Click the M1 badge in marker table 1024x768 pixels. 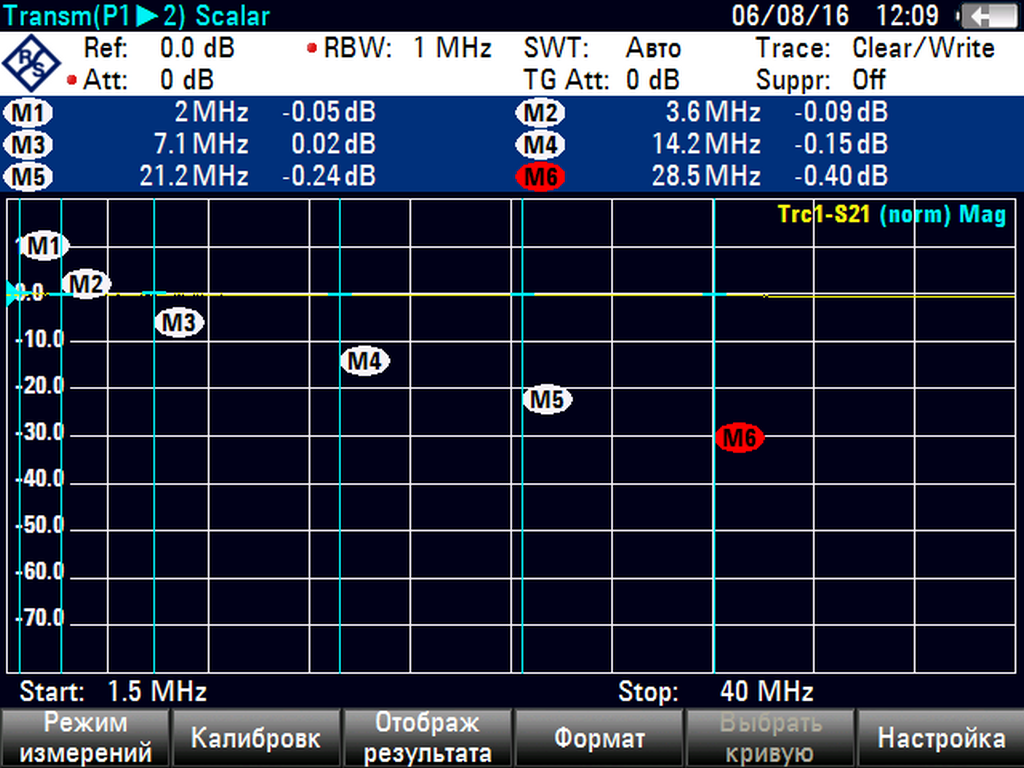pyautogui.click(x=30, y=113)
